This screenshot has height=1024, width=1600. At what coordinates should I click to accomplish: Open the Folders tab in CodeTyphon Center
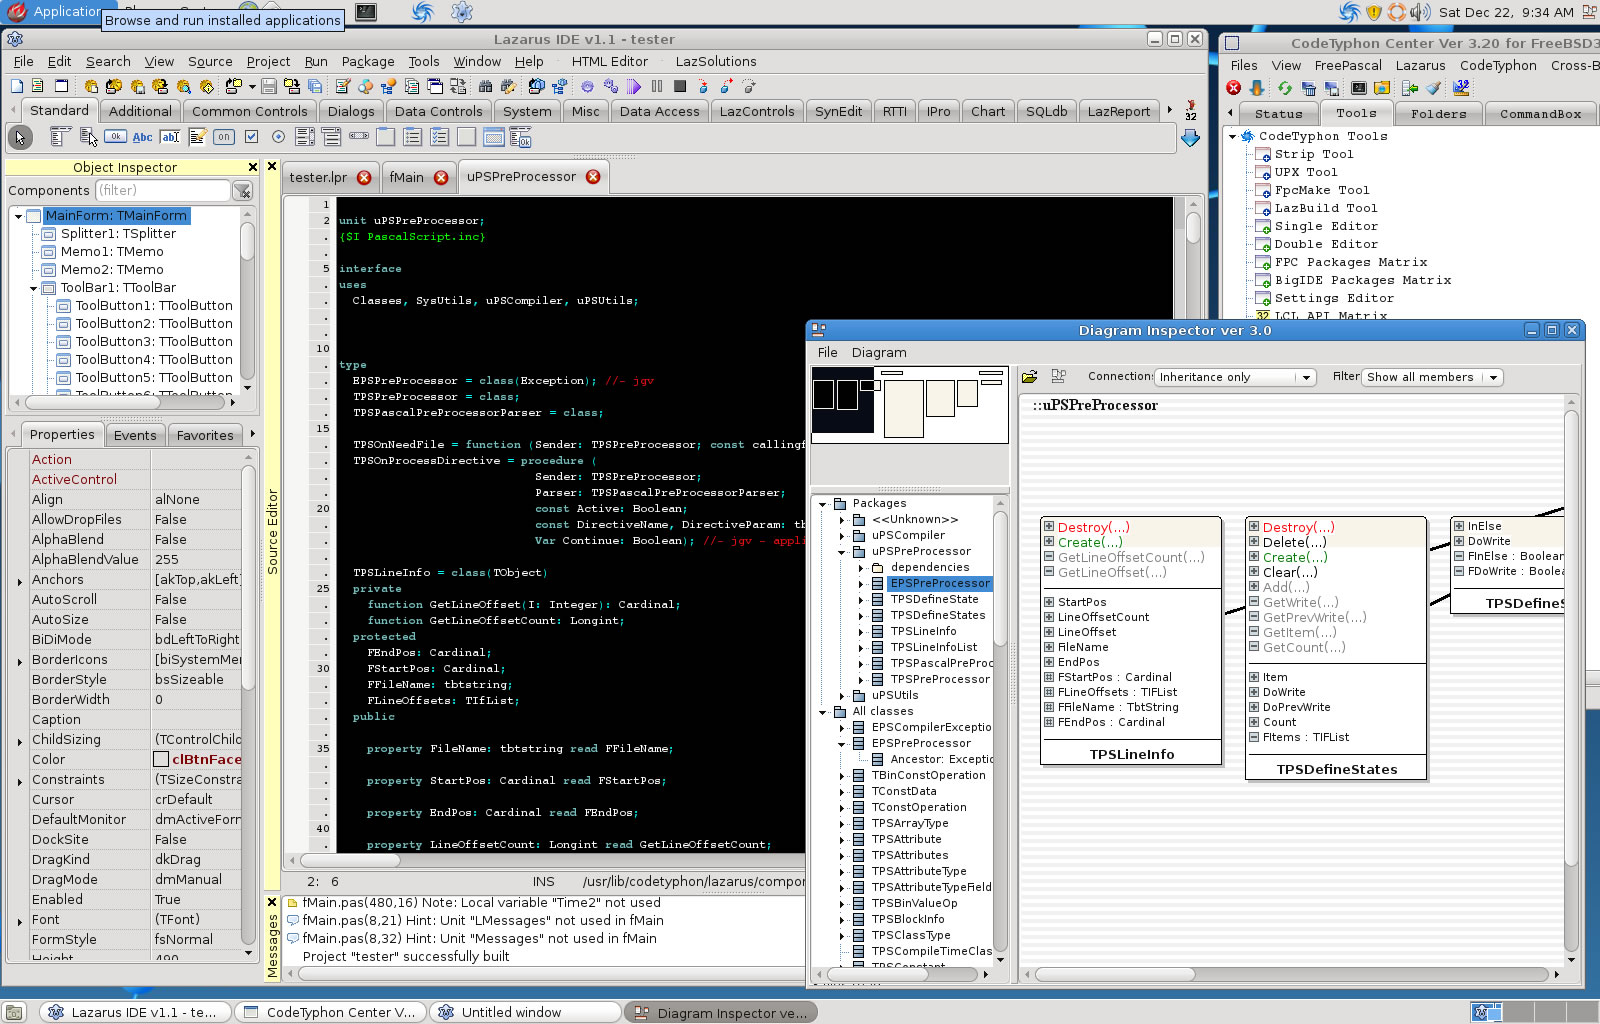click(1438, 114)
